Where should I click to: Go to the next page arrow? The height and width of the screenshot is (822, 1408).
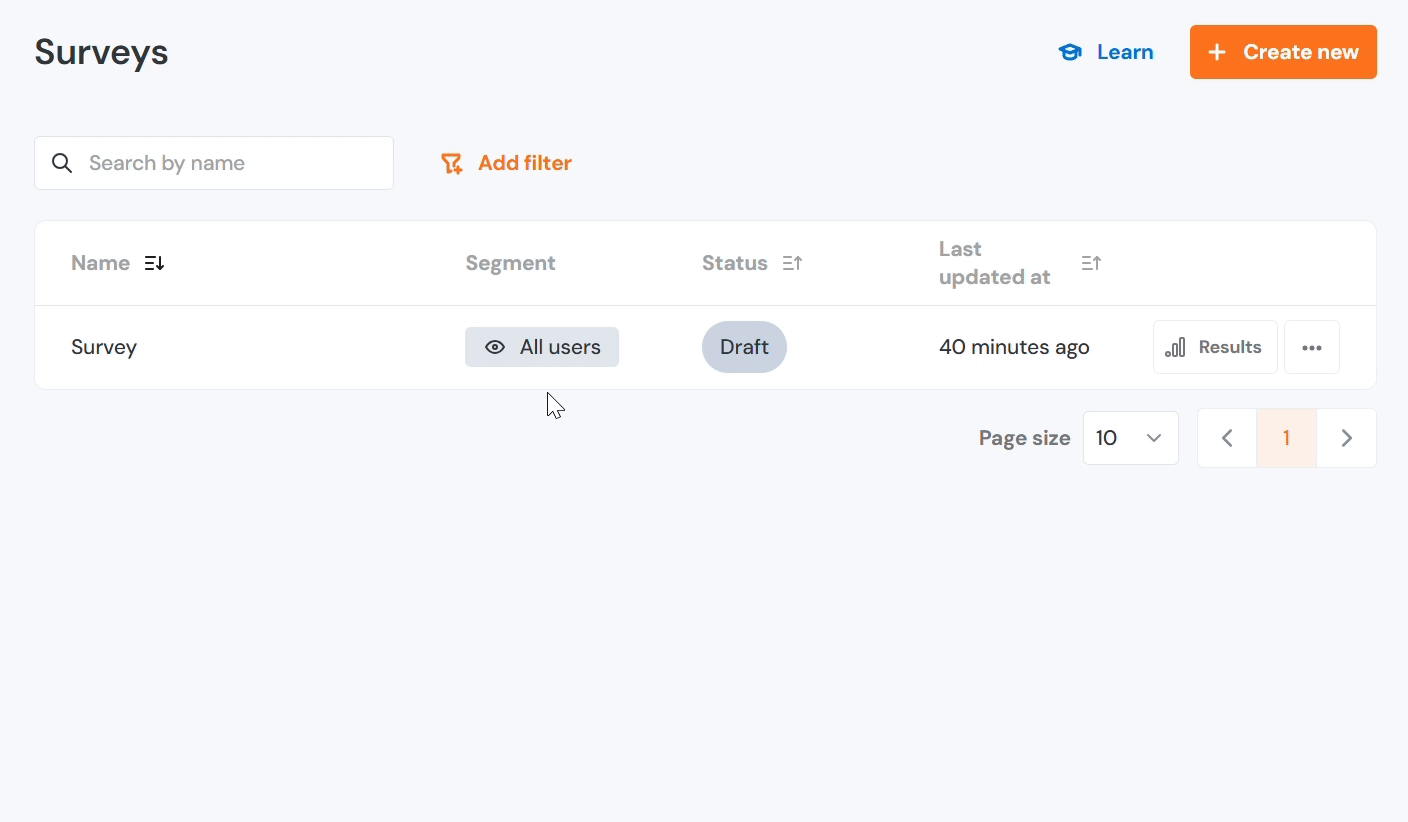(1346, 438)
